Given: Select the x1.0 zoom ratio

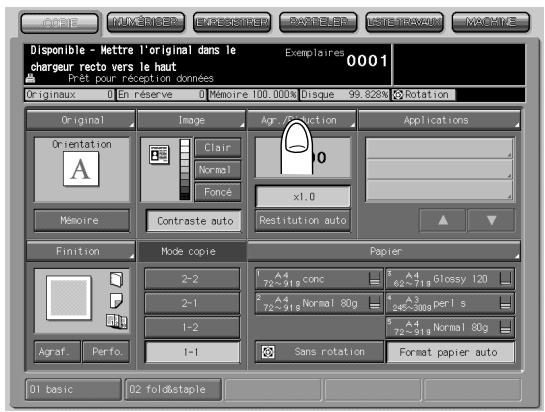Looking at the screenshot, I should [303, 197].
